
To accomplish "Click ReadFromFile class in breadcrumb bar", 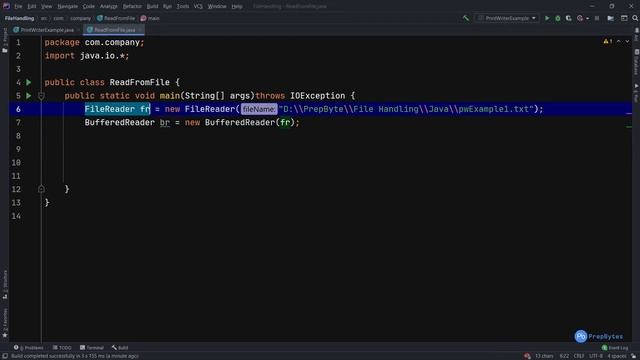I will point(116,18).
